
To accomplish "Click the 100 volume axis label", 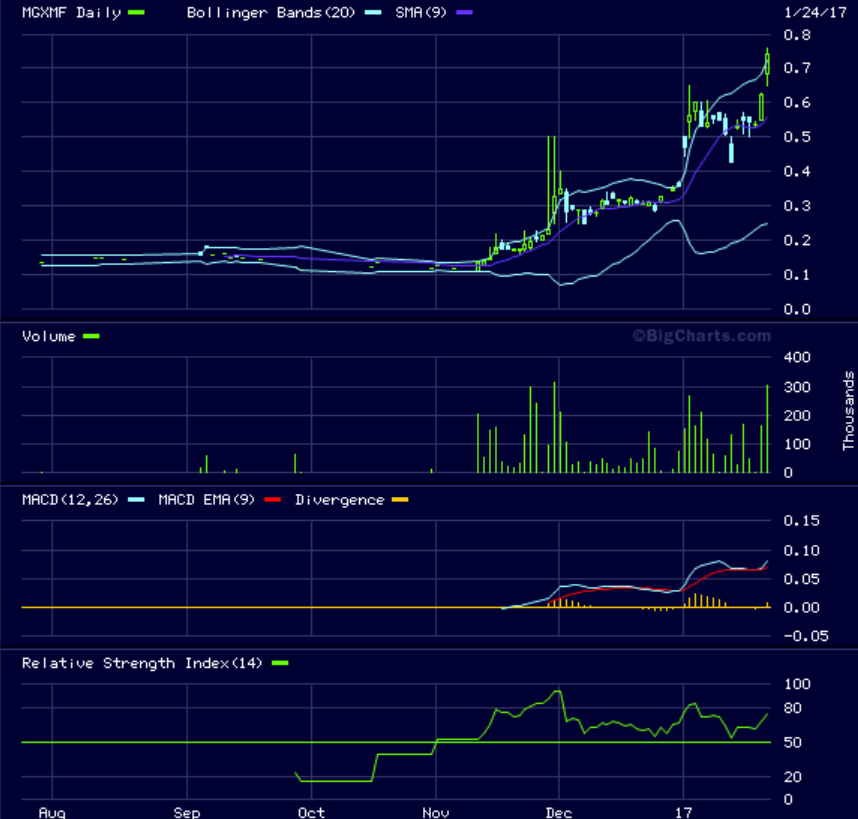I will click(x=797, y=444).
